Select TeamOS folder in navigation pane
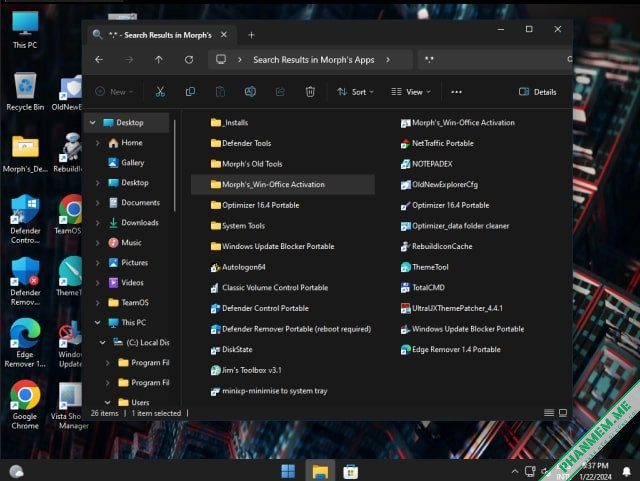The height and width of the screenshot is (481, 640). click(x=128, y=303)
